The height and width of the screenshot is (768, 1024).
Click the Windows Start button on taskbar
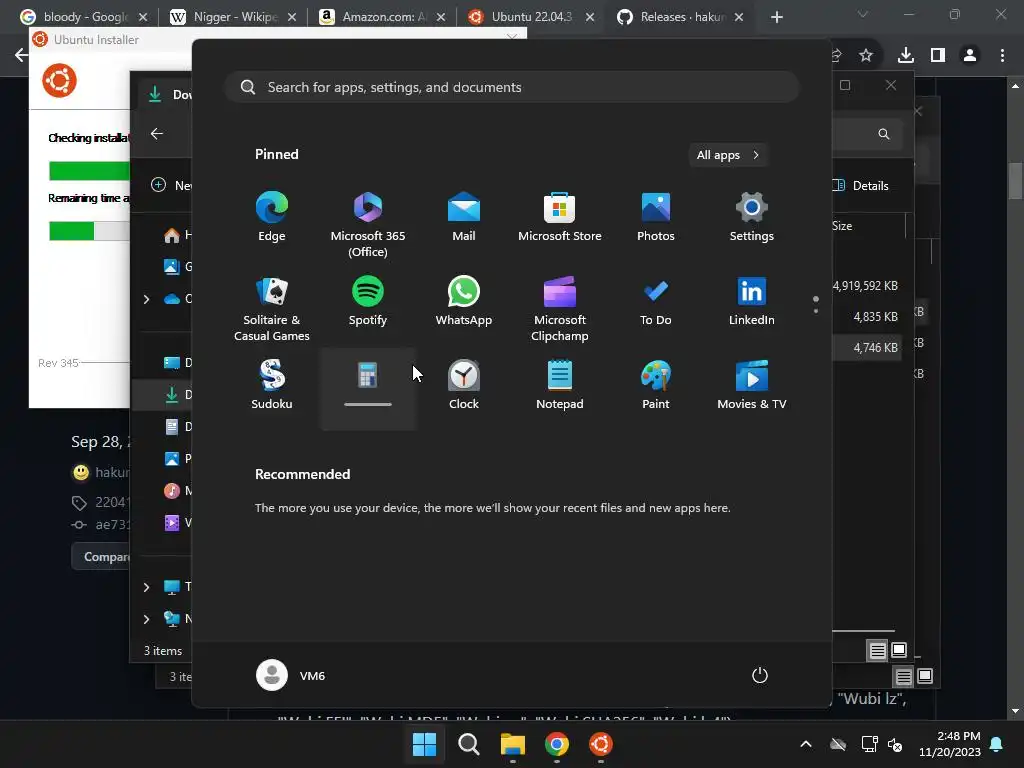coord(424,744)
